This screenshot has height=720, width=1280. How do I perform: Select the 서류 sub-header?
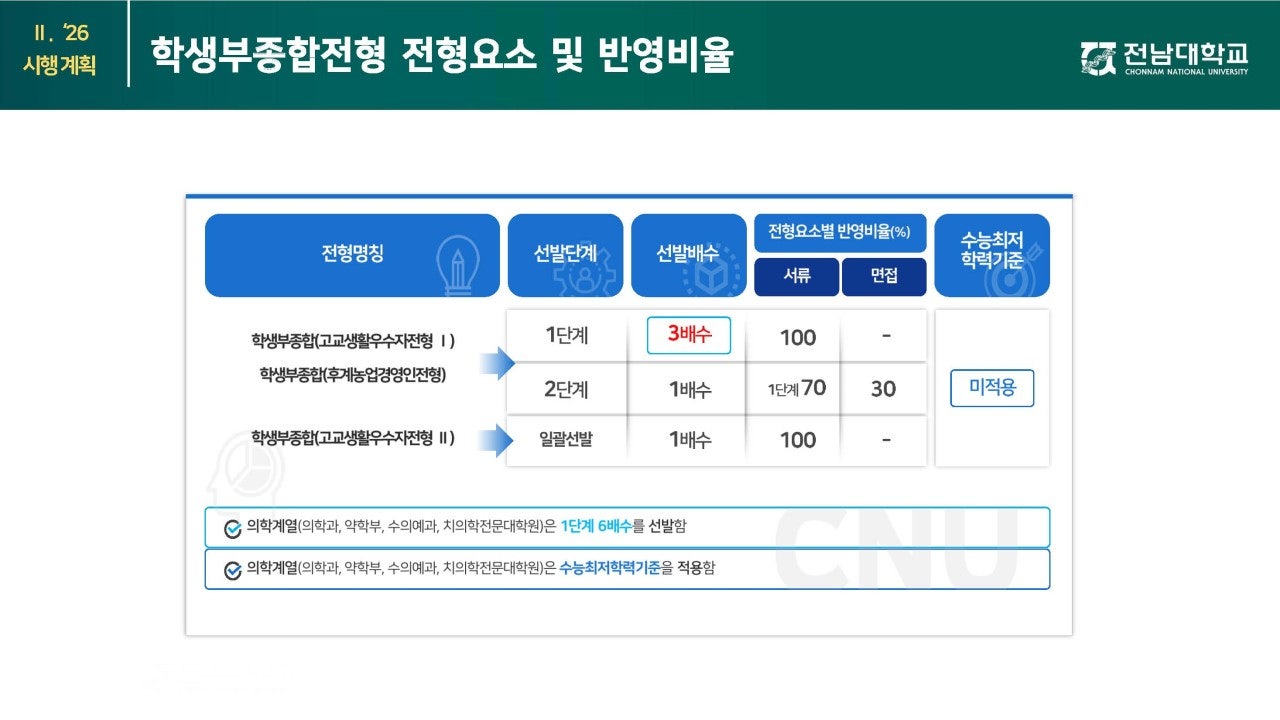797,277
